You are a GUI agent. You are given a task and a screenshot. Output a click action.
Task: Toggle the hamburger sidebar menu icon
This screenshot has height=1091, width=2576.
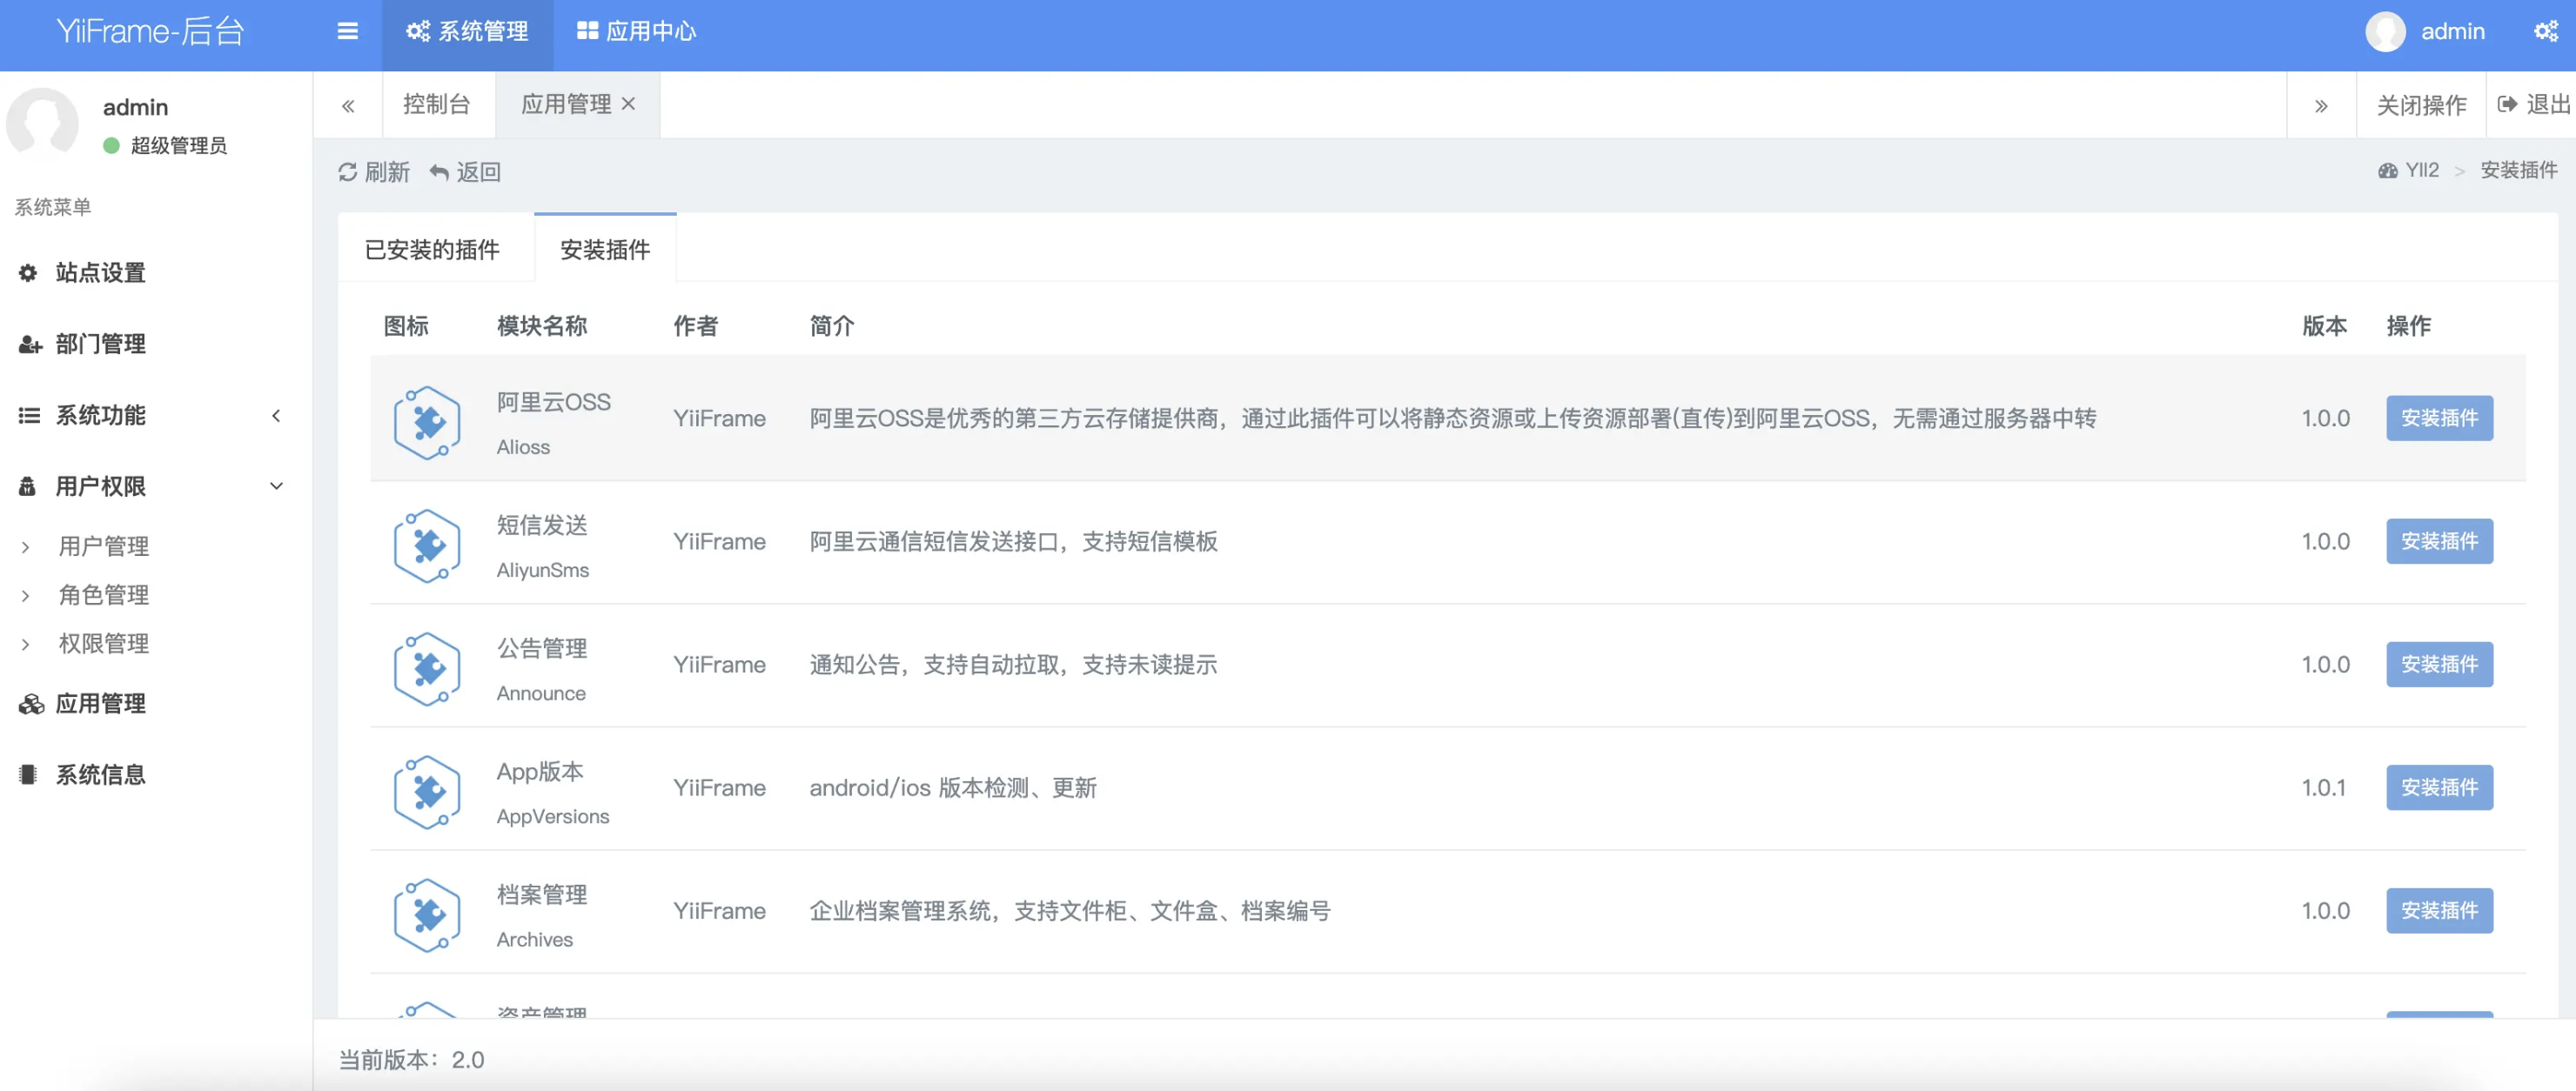tap(347, 31)
